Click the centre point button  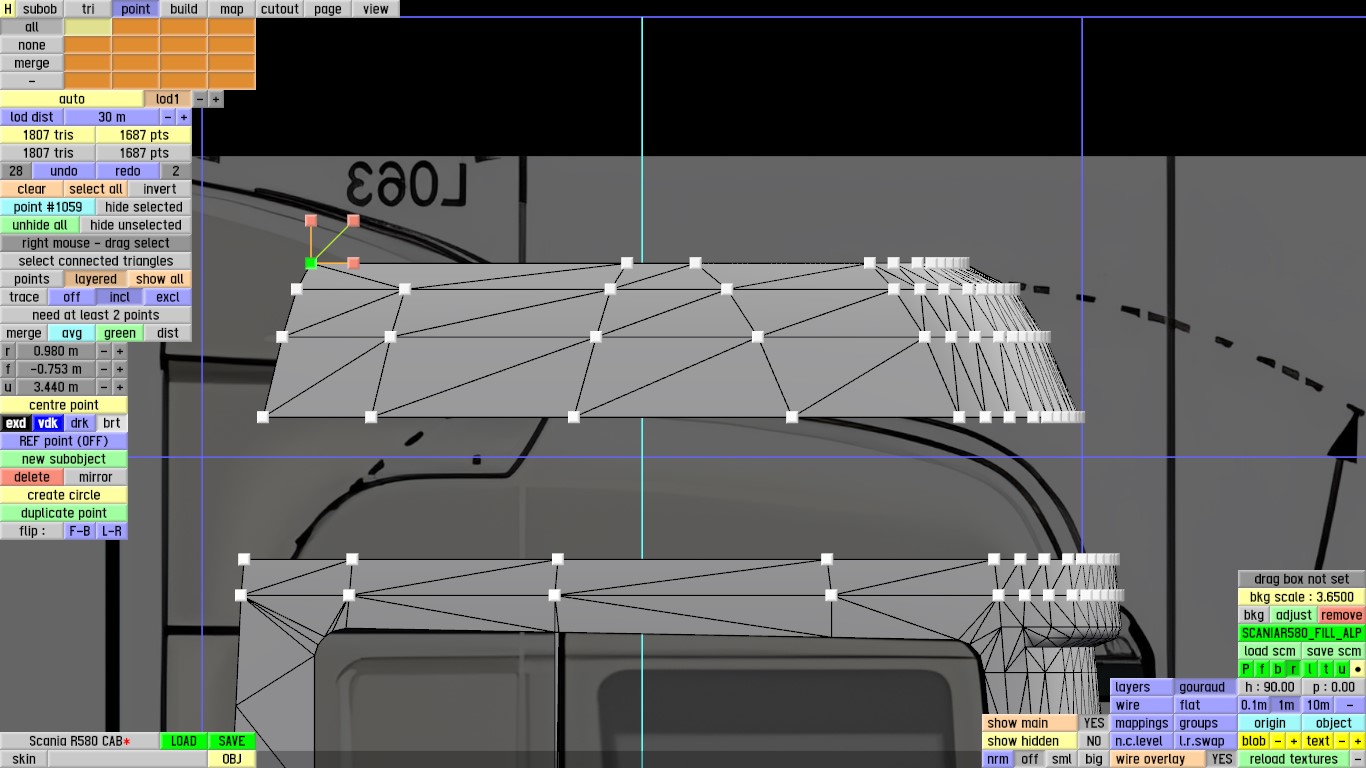tap(64, 405)
